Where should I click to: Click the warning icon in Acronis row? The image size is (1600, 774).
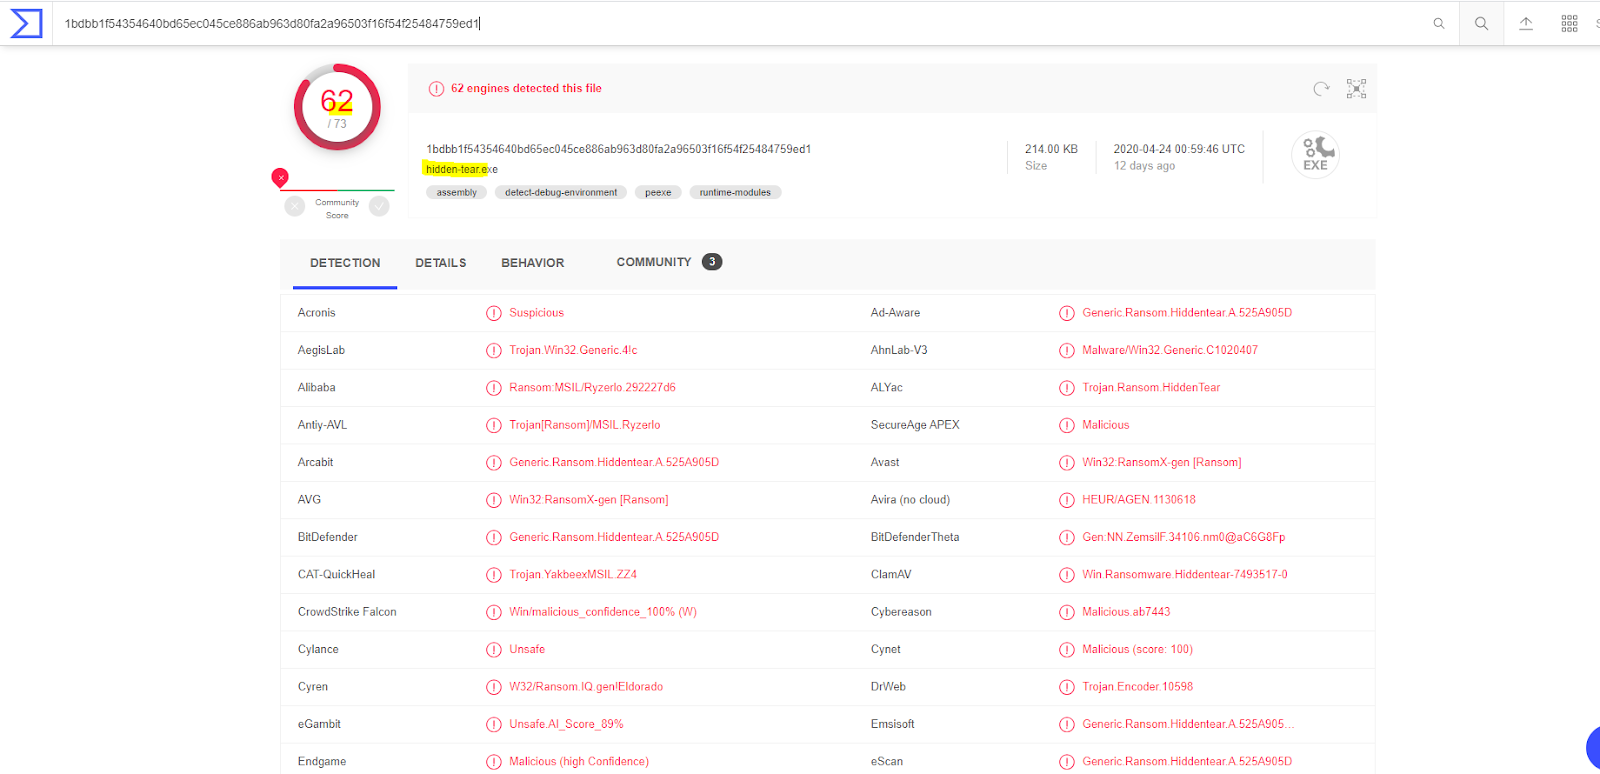(x=494, y=313)
